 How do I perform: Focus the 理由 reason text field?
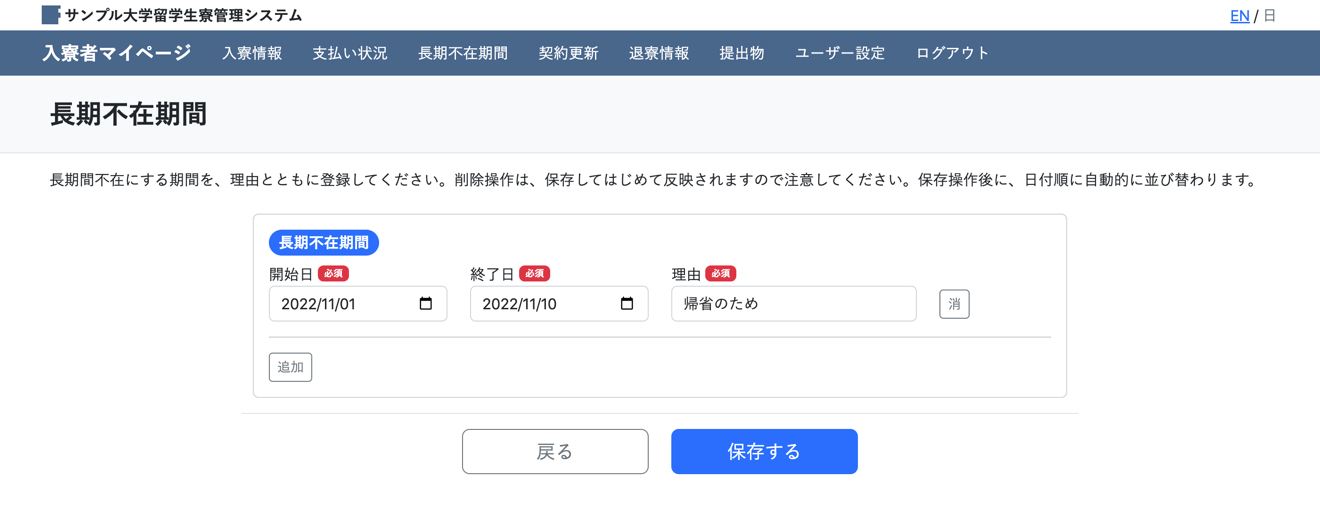(793, 304)
